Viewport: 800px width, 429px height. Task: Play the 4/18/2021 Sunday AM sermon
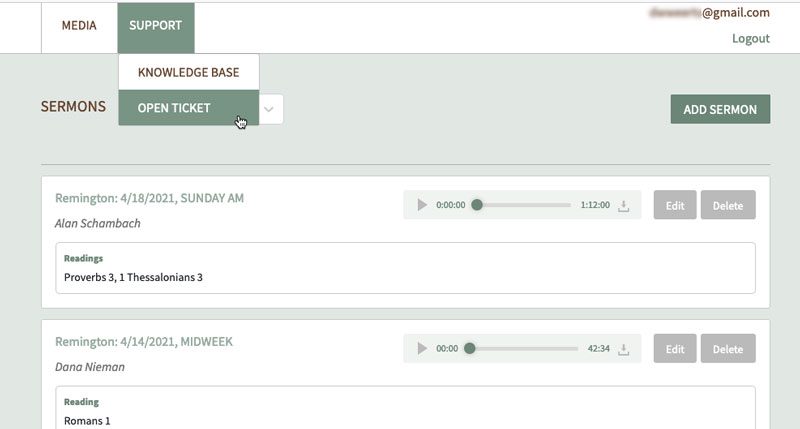[x=422, y=205]
